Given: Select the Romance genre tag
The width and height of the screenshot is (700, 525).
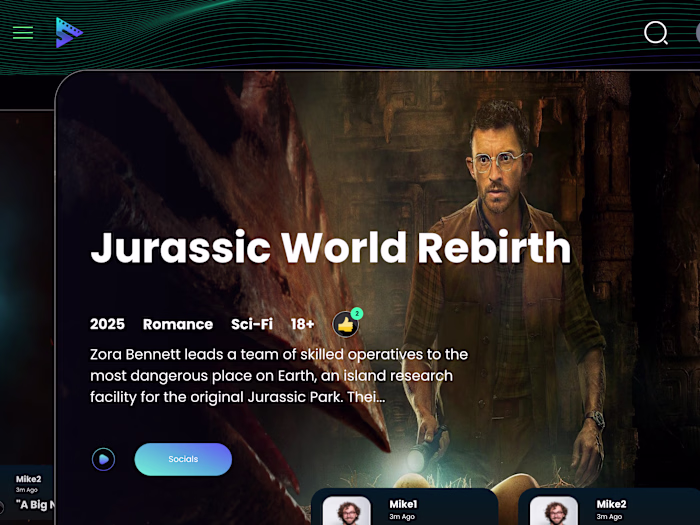Looking at the screenshot, I should (178, 324).
